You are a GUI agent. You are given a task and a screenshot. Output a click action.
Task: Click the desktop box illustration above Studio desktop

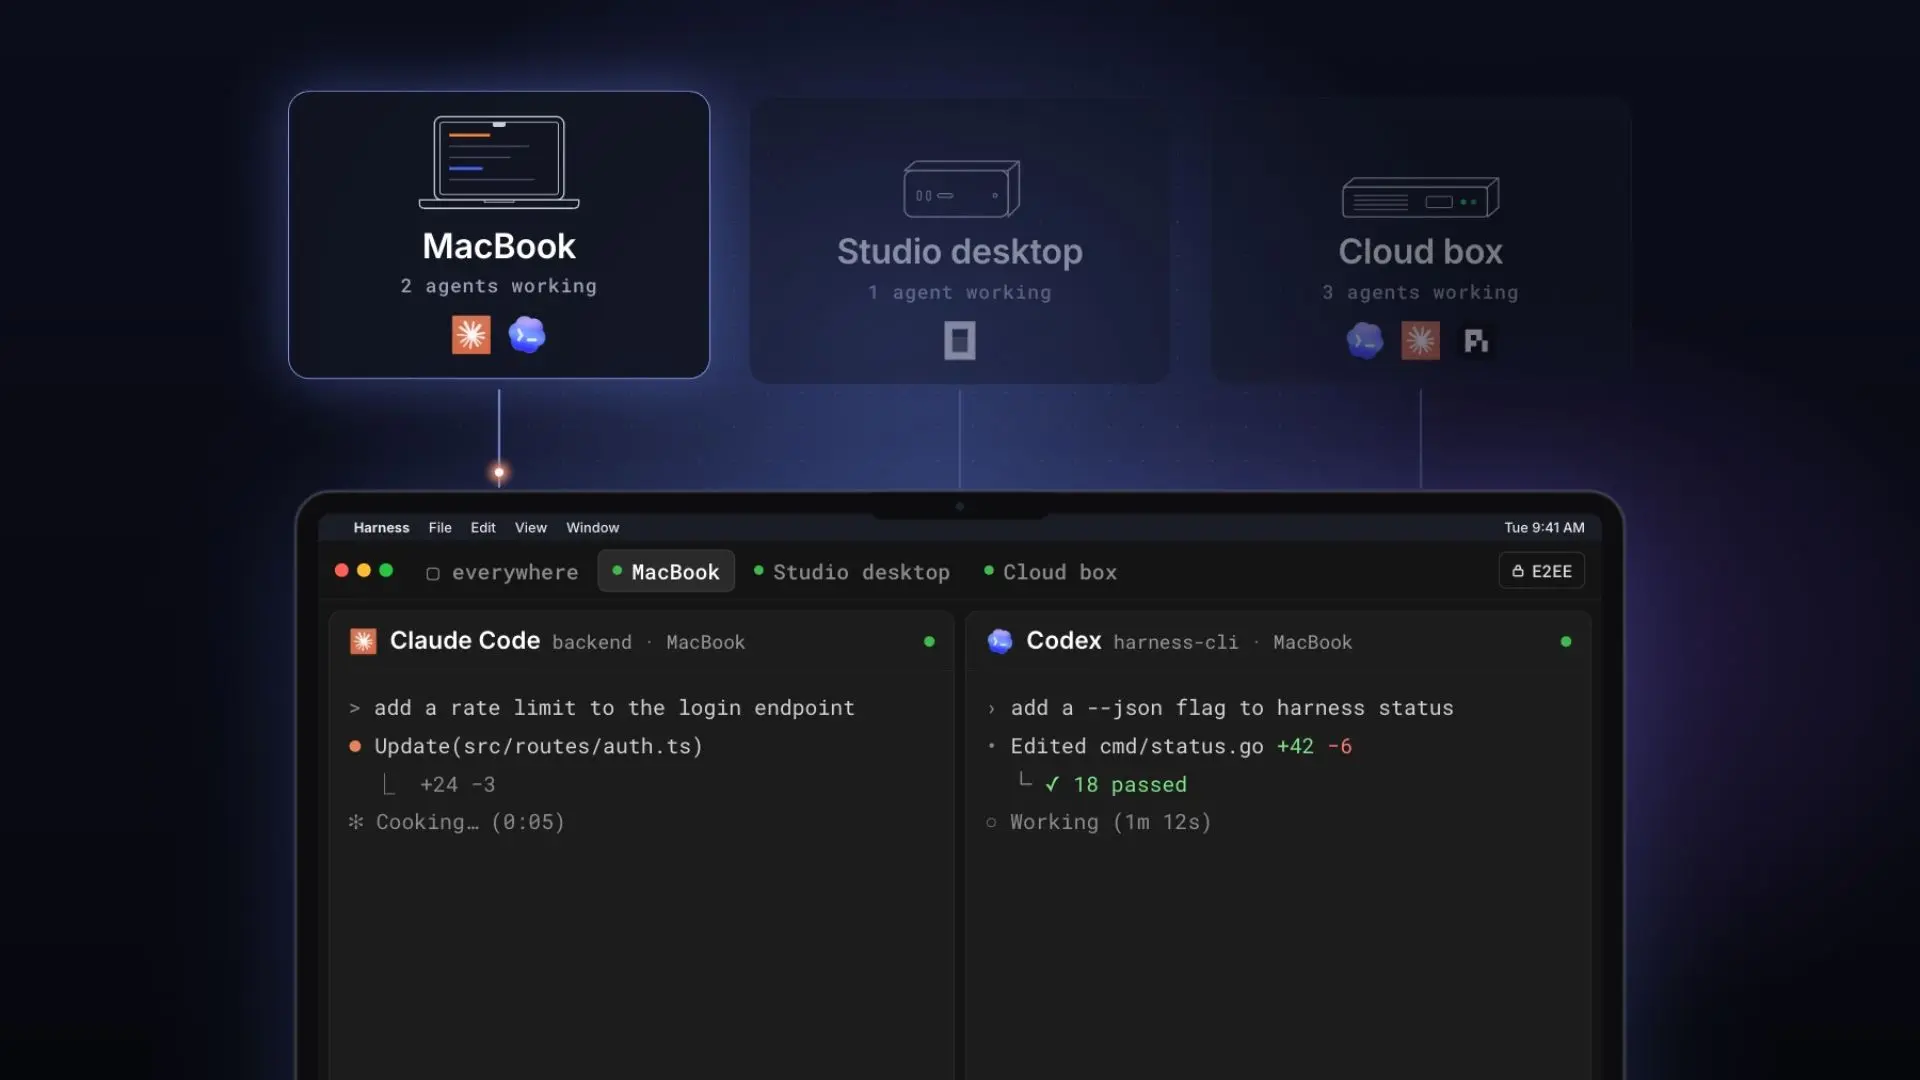point(961,189)
